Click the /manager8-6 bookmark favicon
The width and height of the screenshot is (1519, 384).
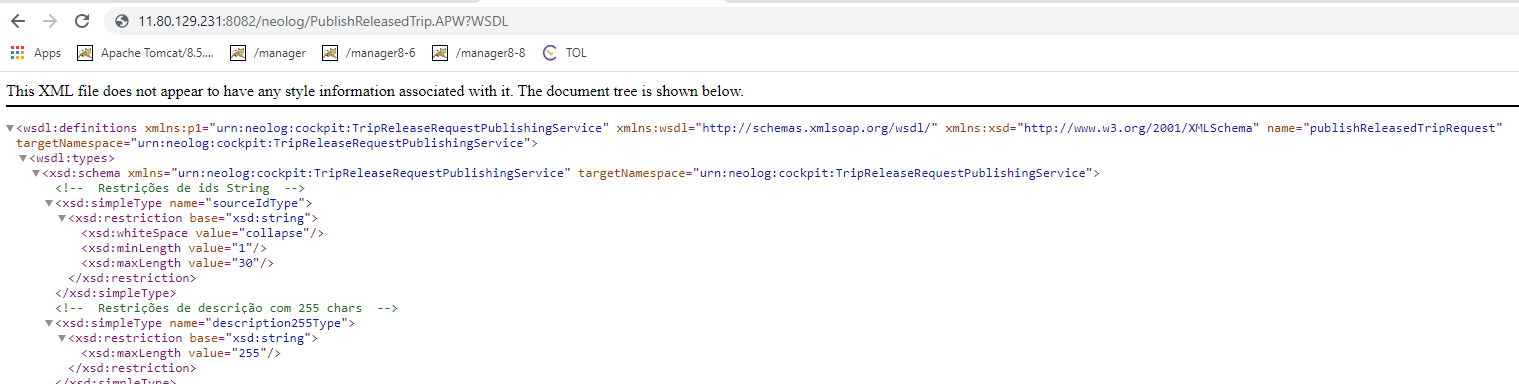[x=329, y=52]
